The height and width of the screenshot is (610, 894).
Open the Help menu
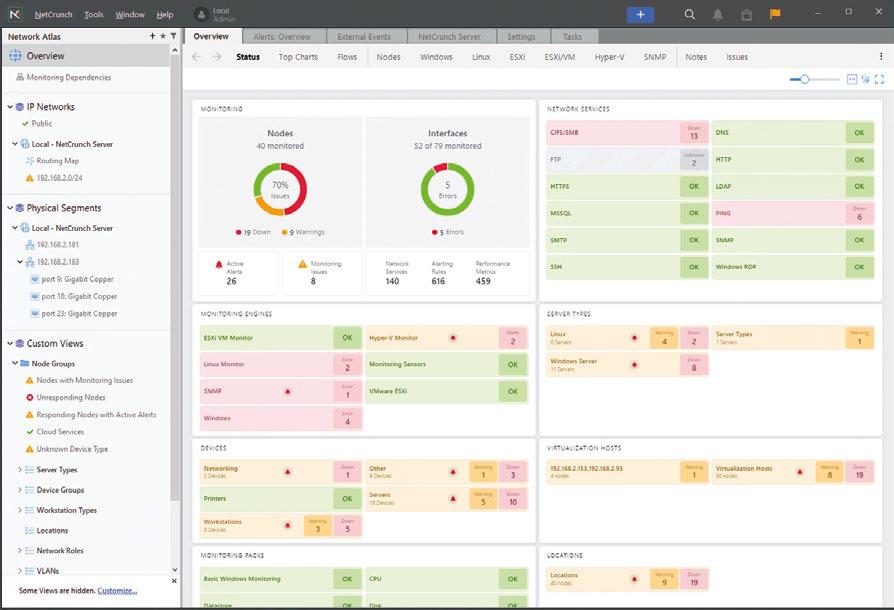(165, 14)
